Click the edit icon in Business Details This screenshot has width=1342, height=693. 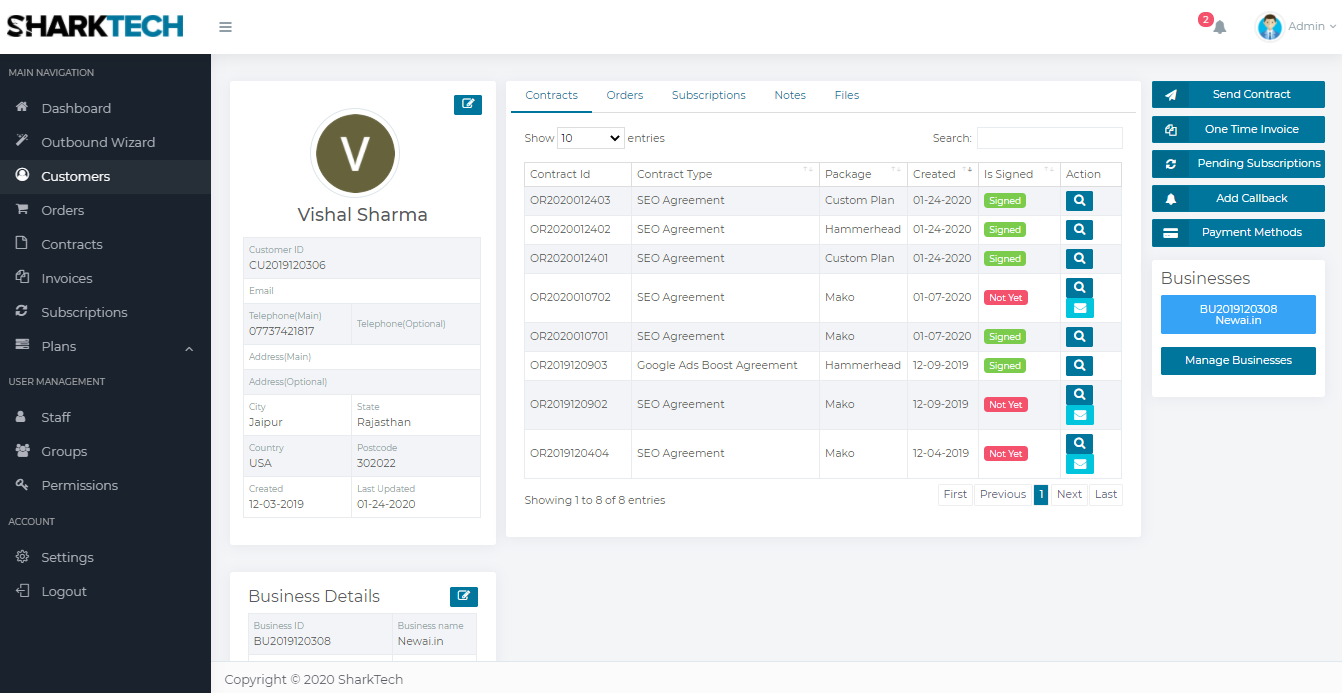coord(463,596)
